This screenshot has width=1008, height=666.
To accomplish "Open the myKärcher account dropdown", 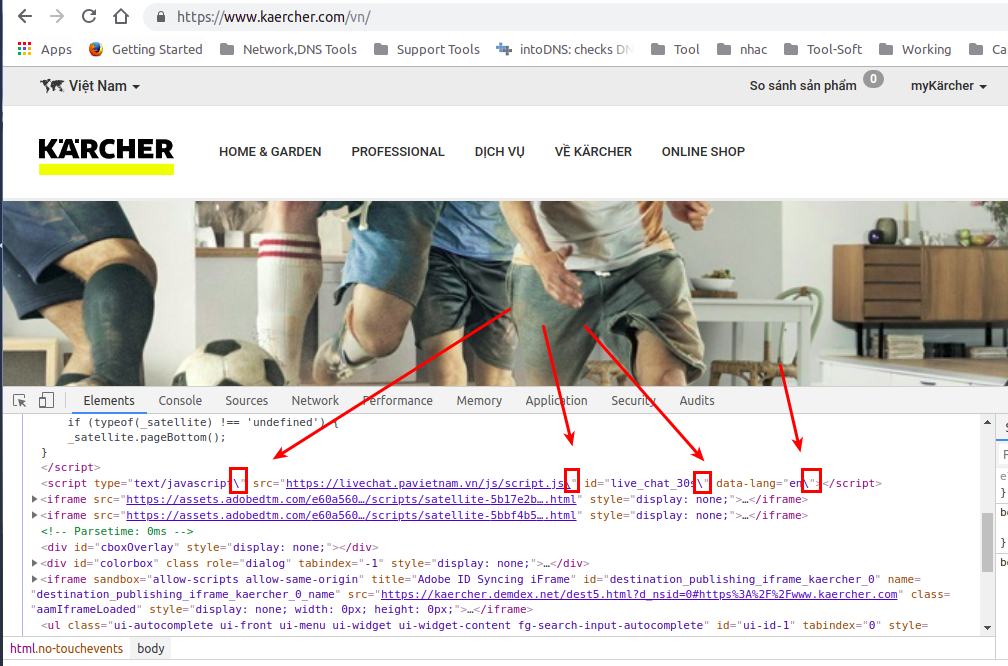I will [x=948, y=86].
